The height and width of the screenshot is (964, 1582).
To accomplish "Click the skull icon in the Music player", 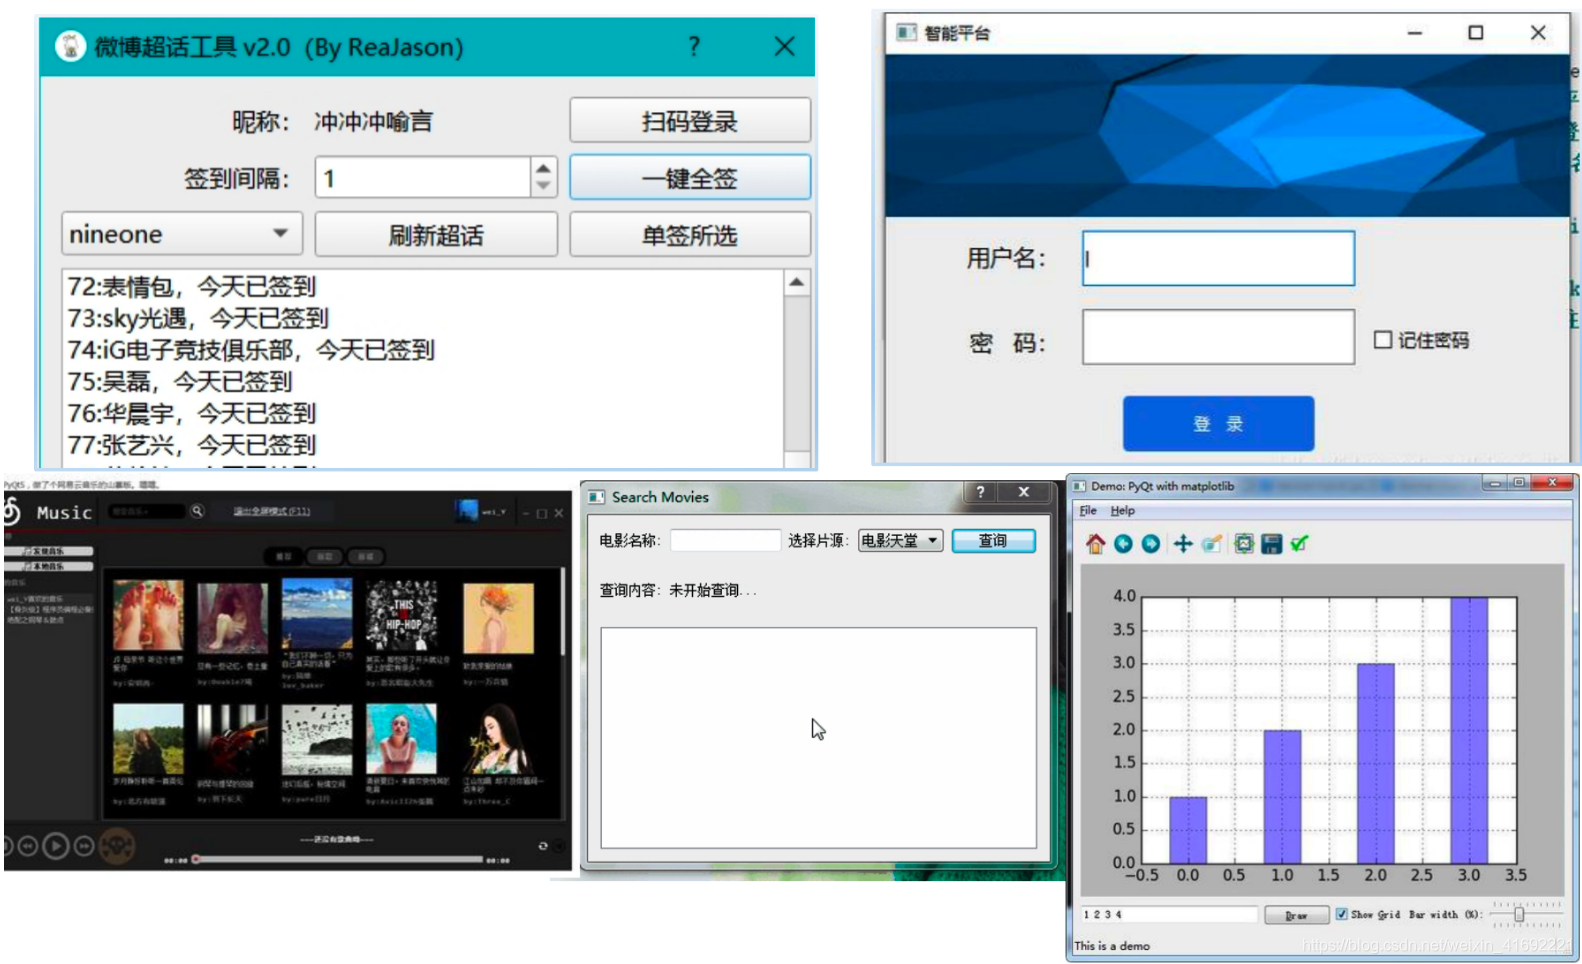I will click(117, 846).
